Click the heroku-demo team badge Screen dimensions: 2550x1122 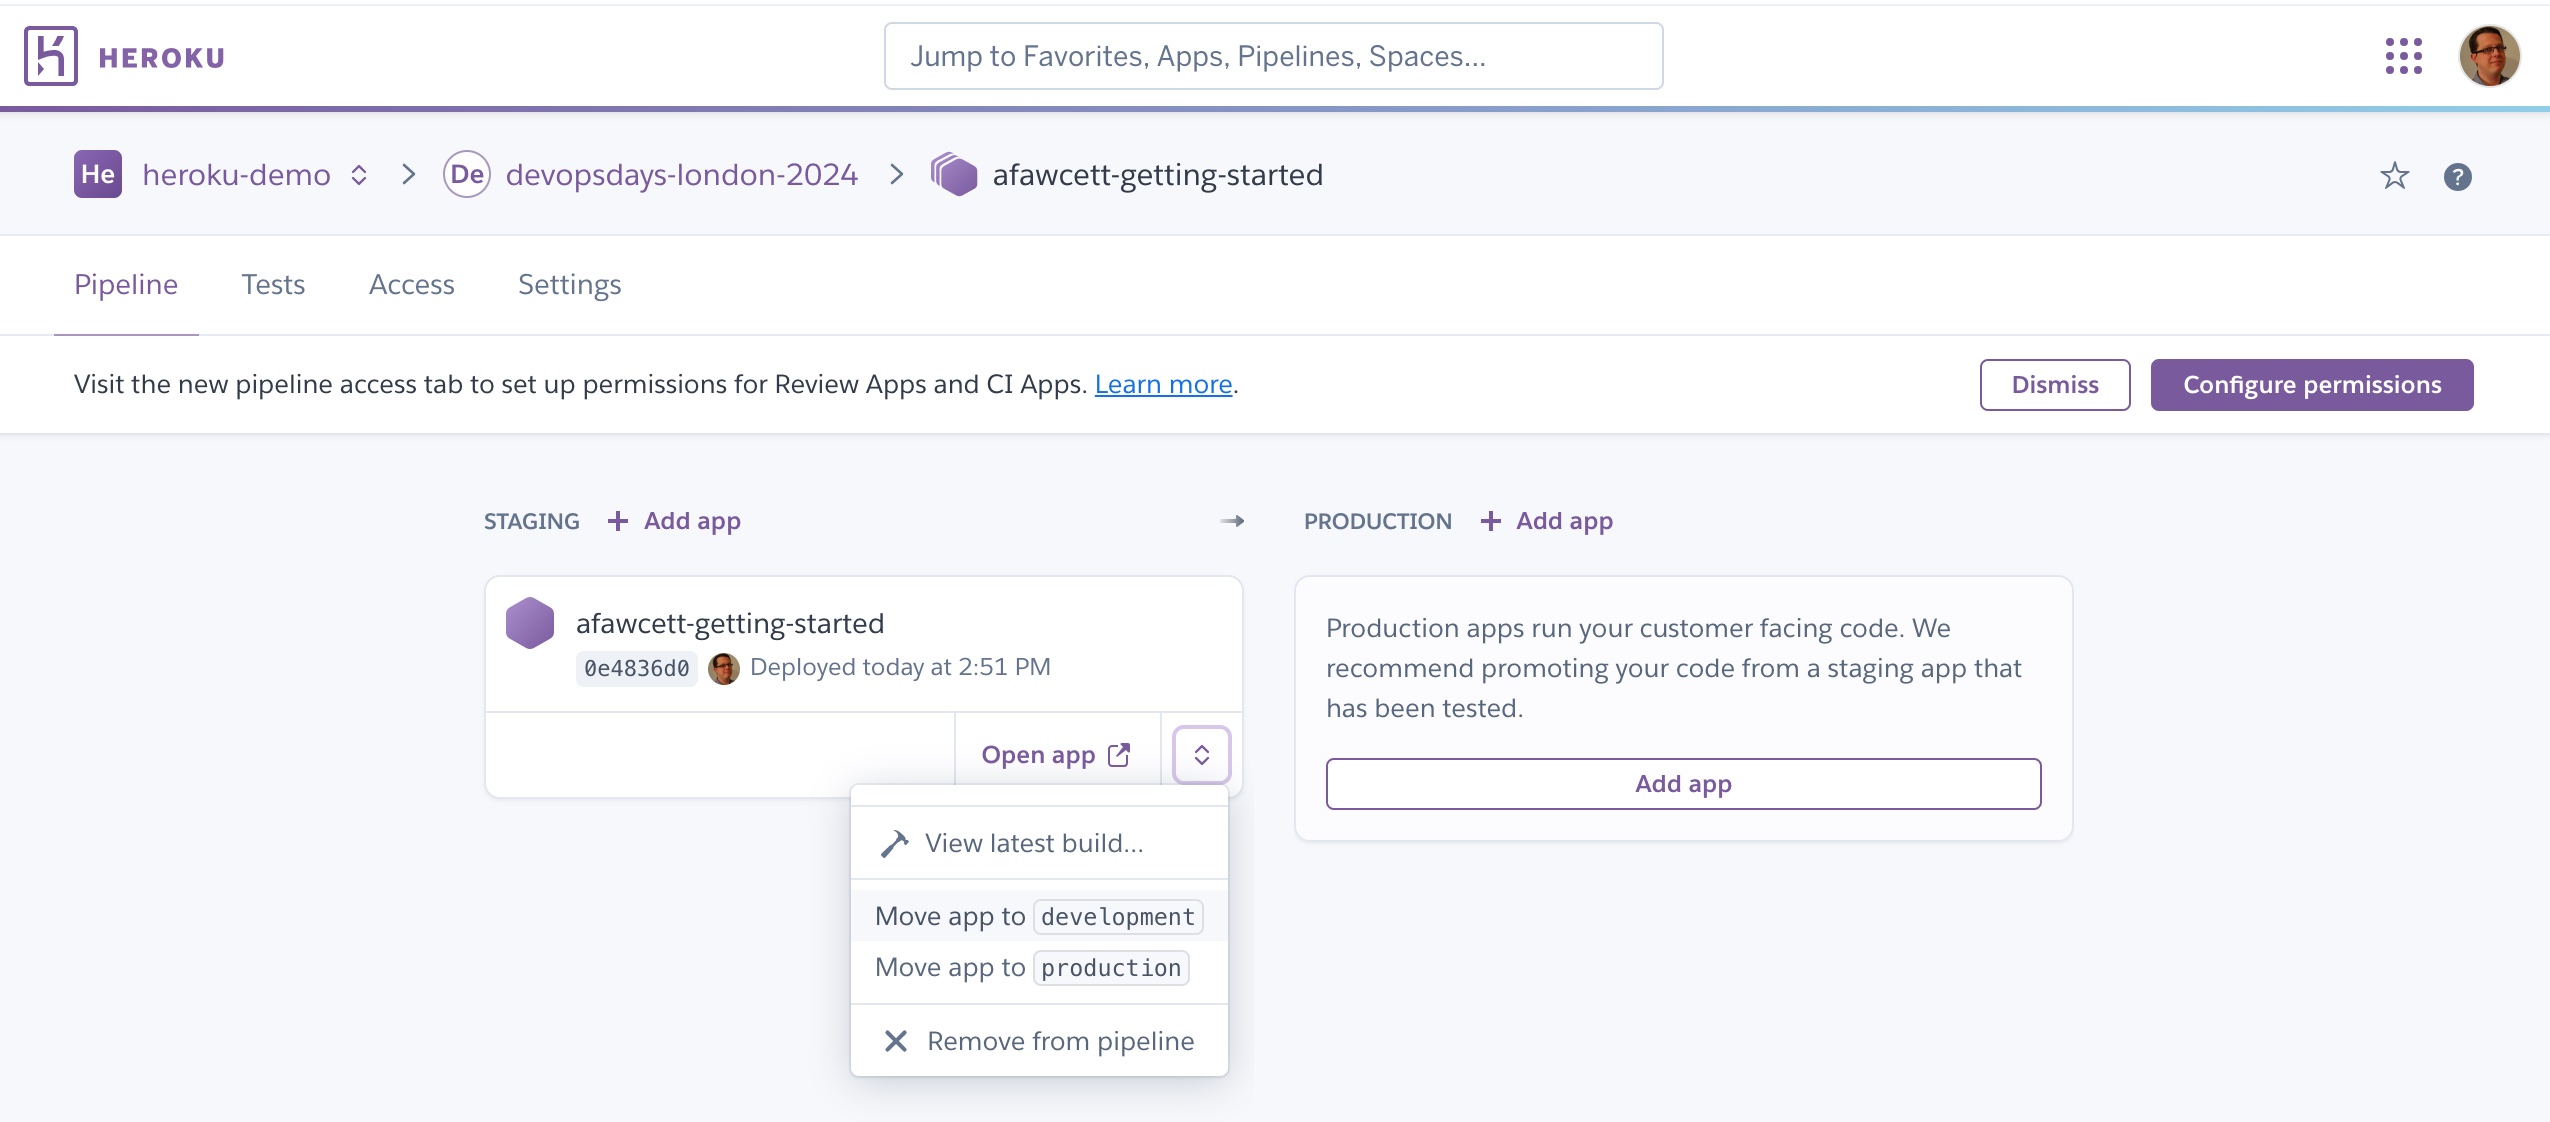[x=98, y=174]
